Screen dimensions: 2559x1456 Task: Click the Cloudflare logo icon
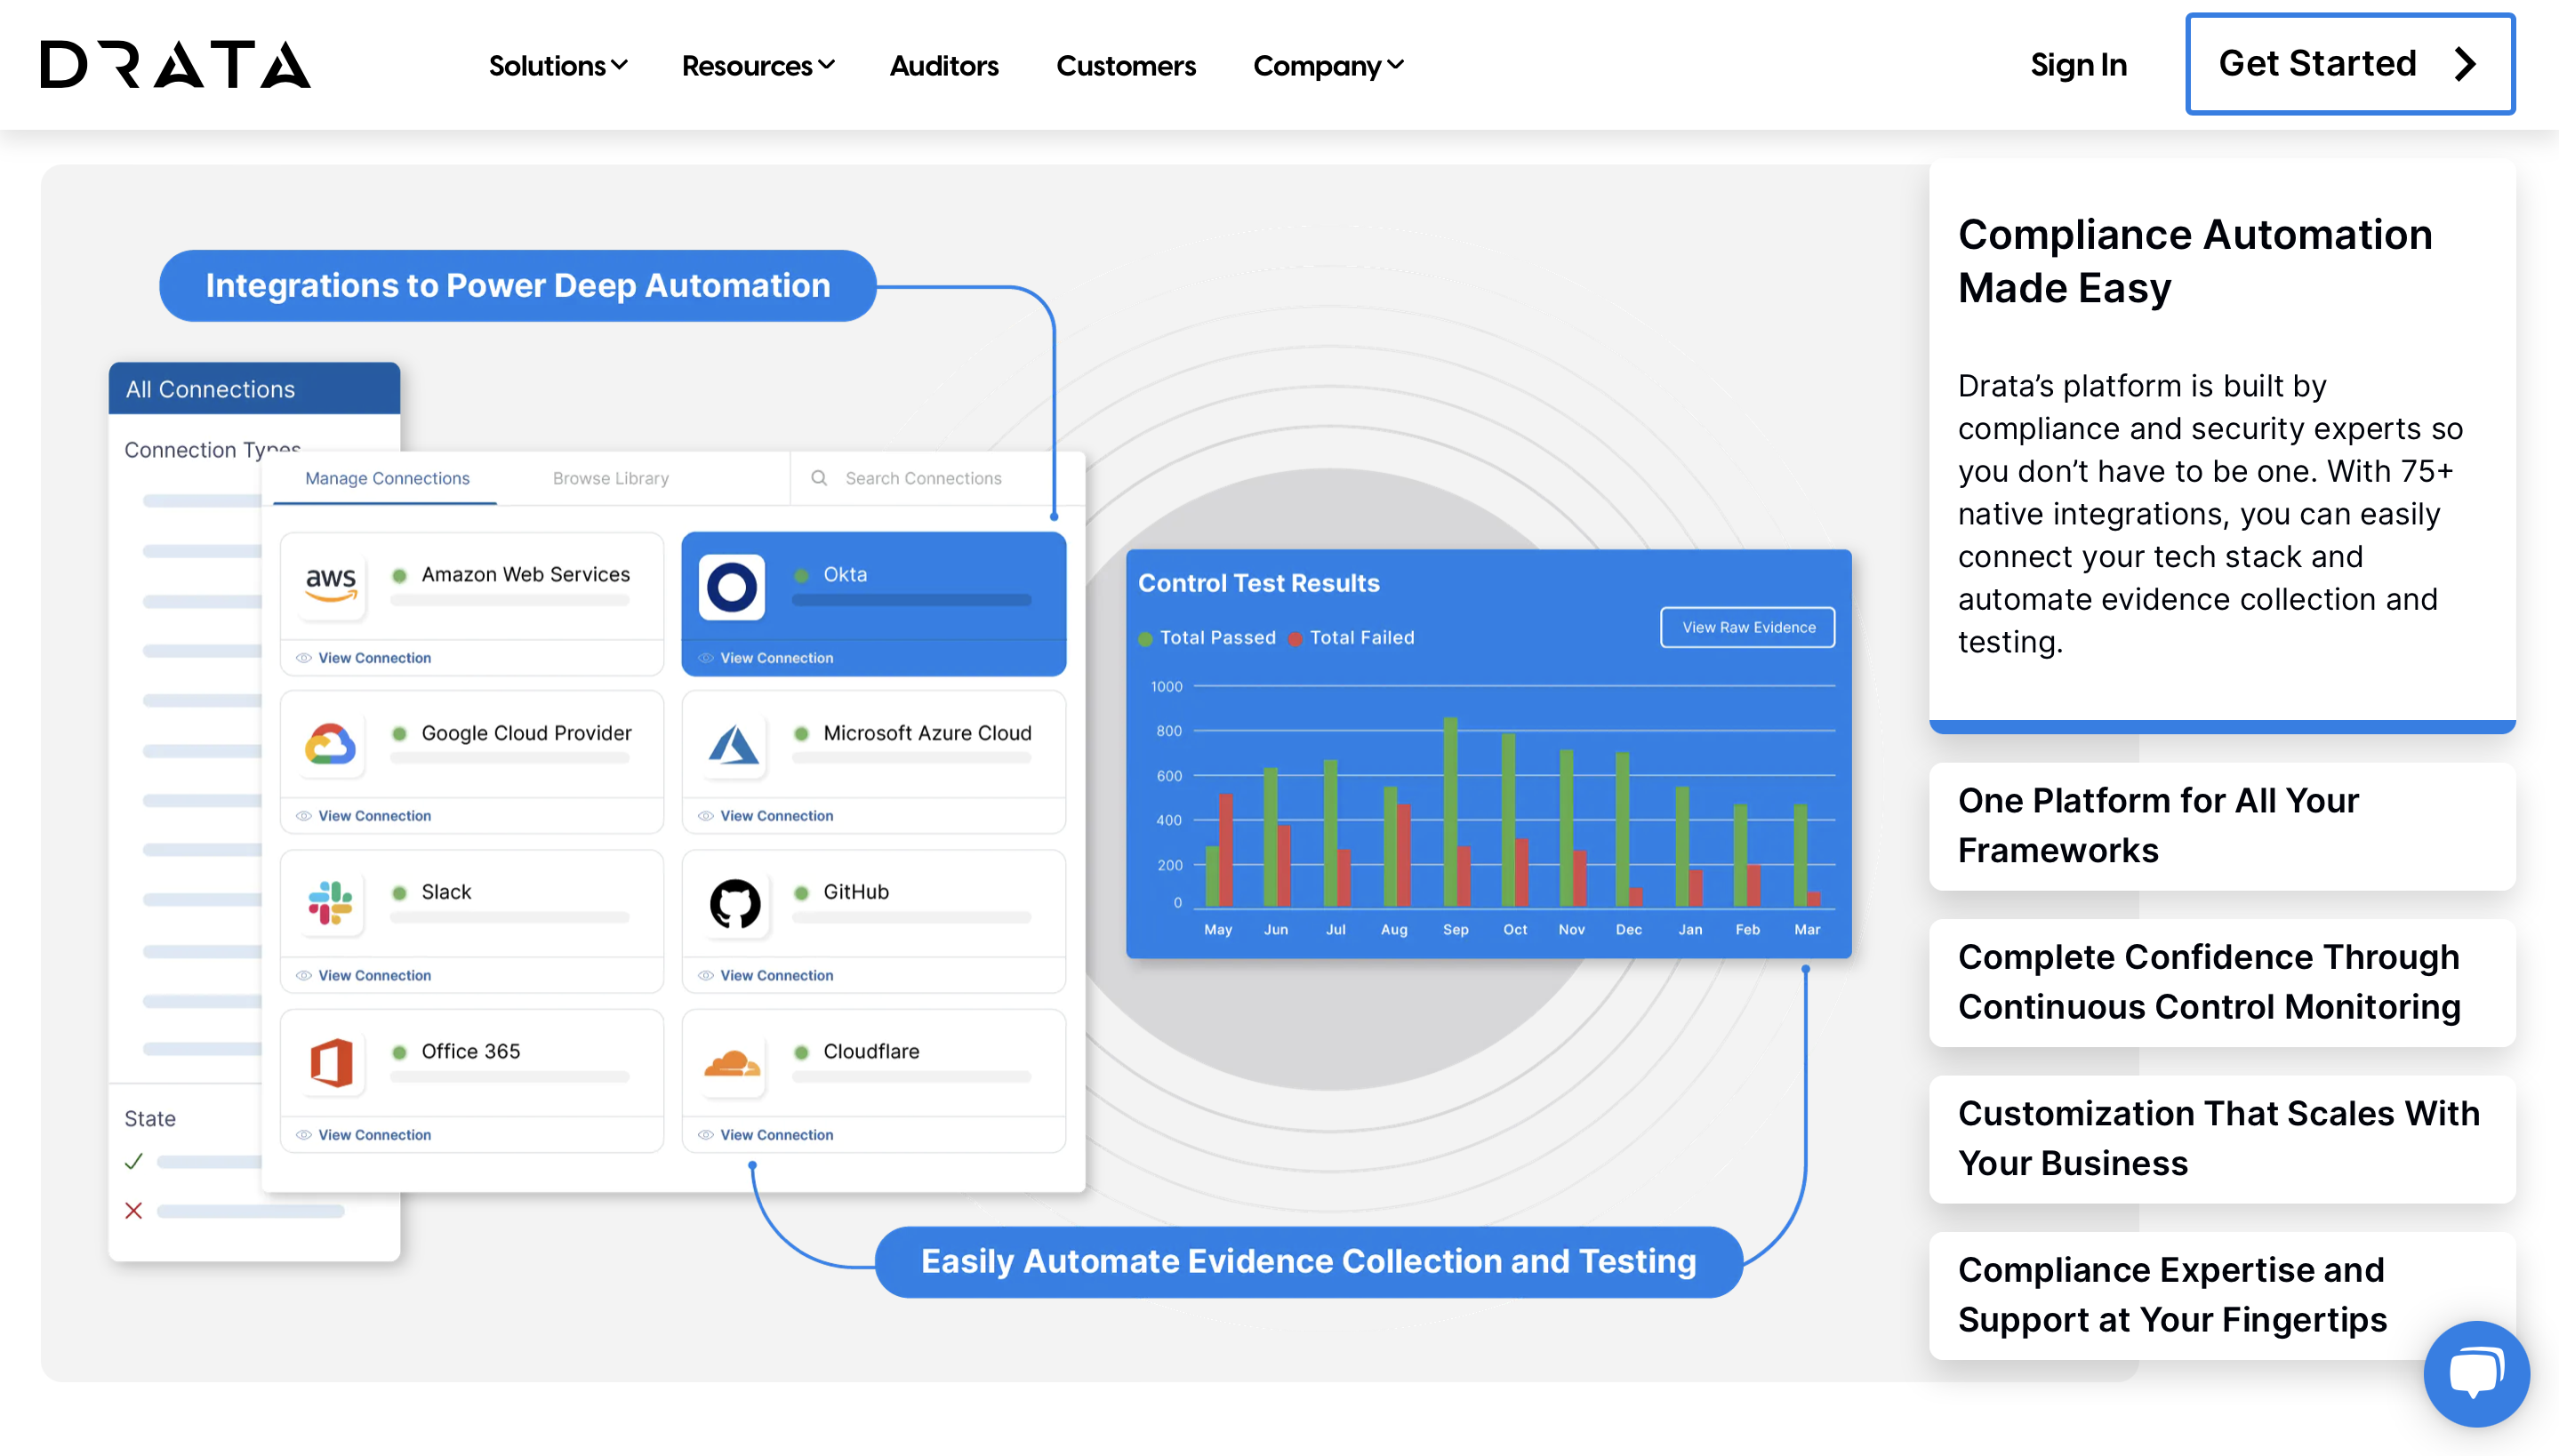coord(732,1062)
